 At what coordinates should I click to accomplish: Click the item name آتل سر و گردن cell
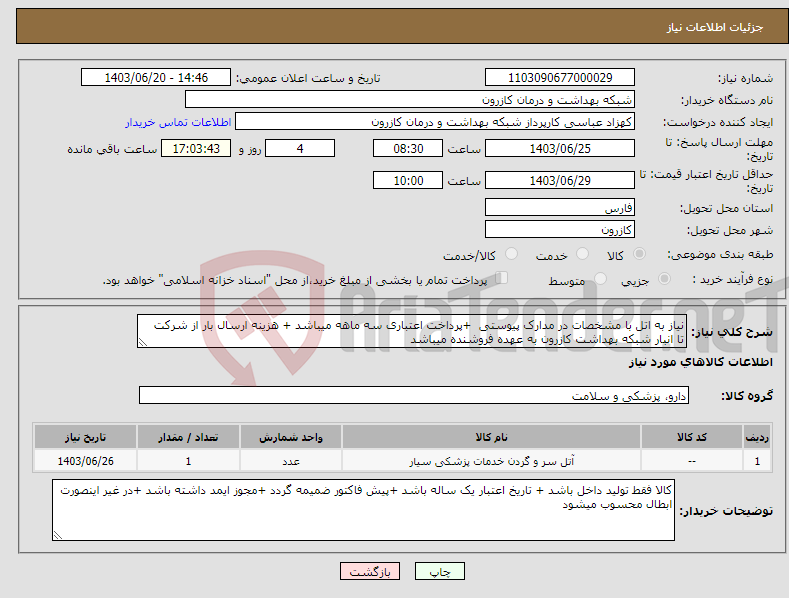[491, 461]
